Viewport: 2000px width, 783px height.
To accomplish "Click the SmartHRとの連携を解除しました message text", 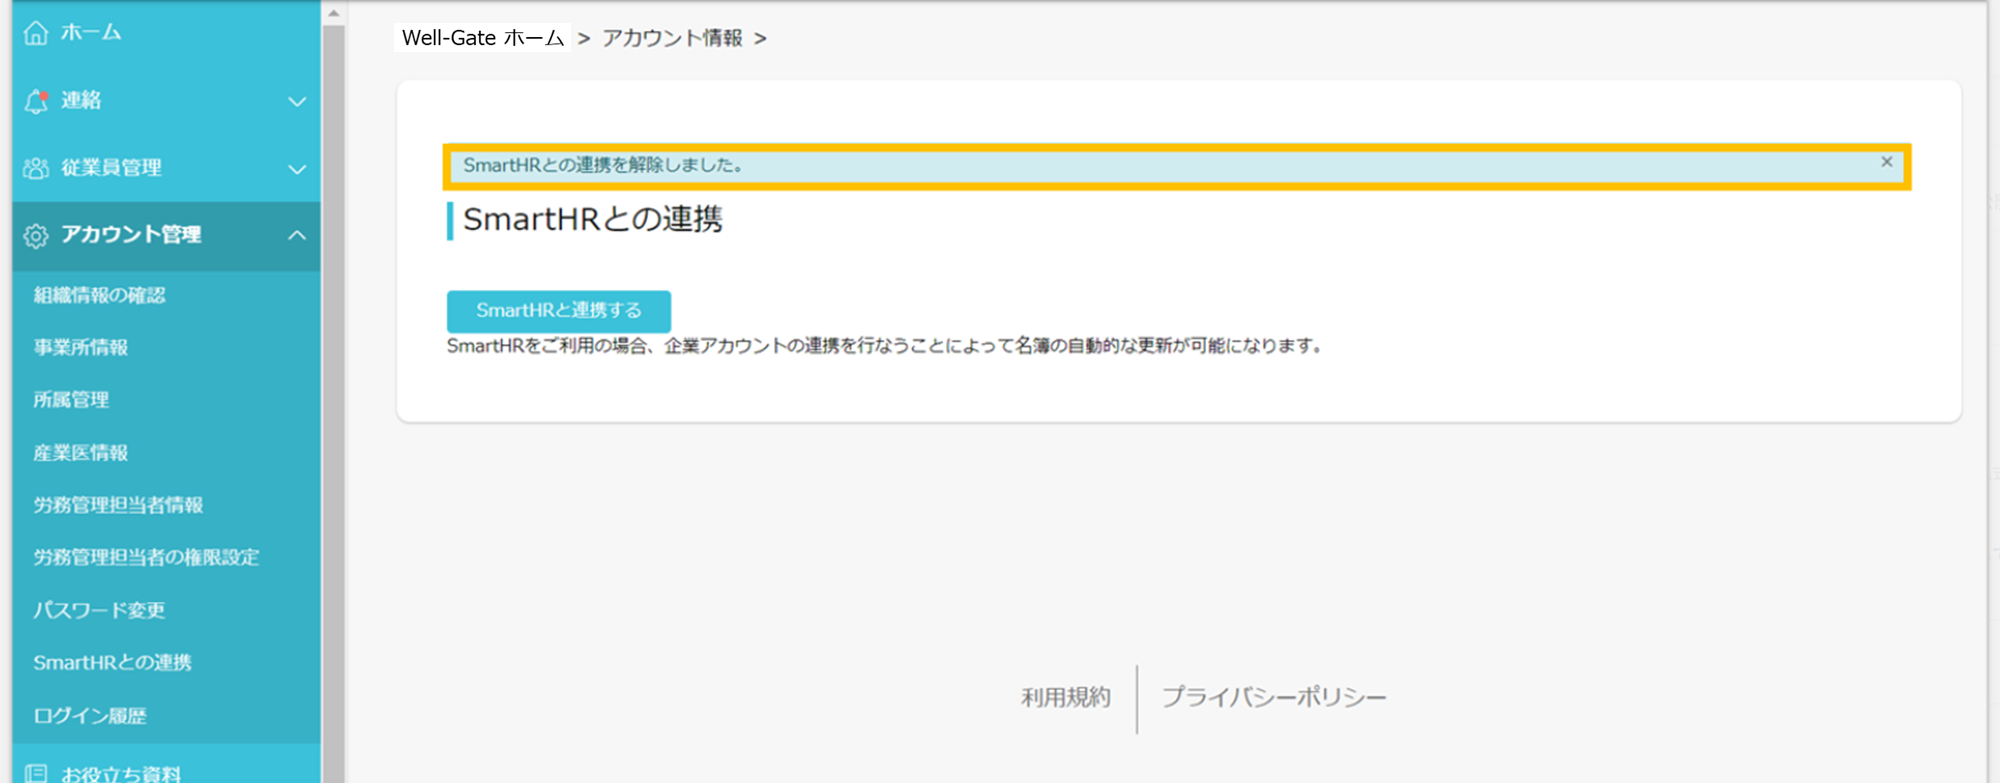I will pos(603,166).
